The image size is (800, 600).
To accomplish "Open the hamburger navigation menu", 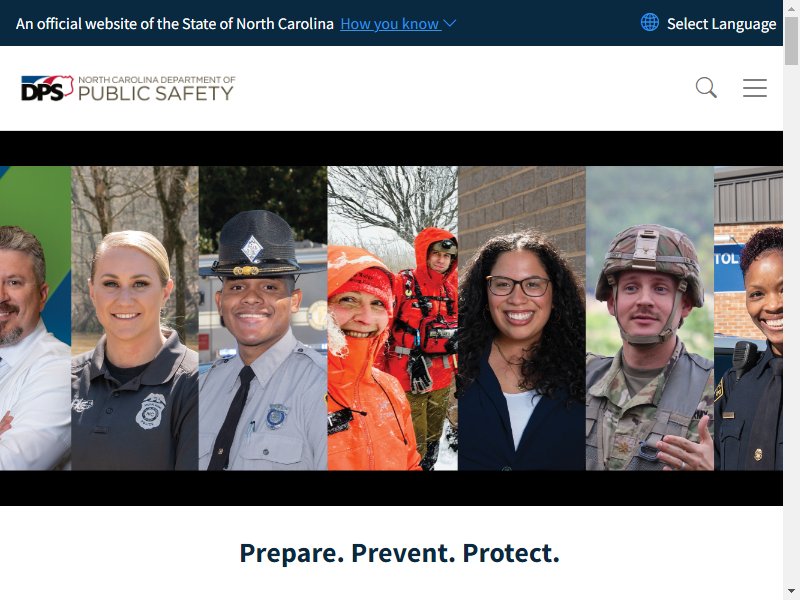I will click(755, 88).
